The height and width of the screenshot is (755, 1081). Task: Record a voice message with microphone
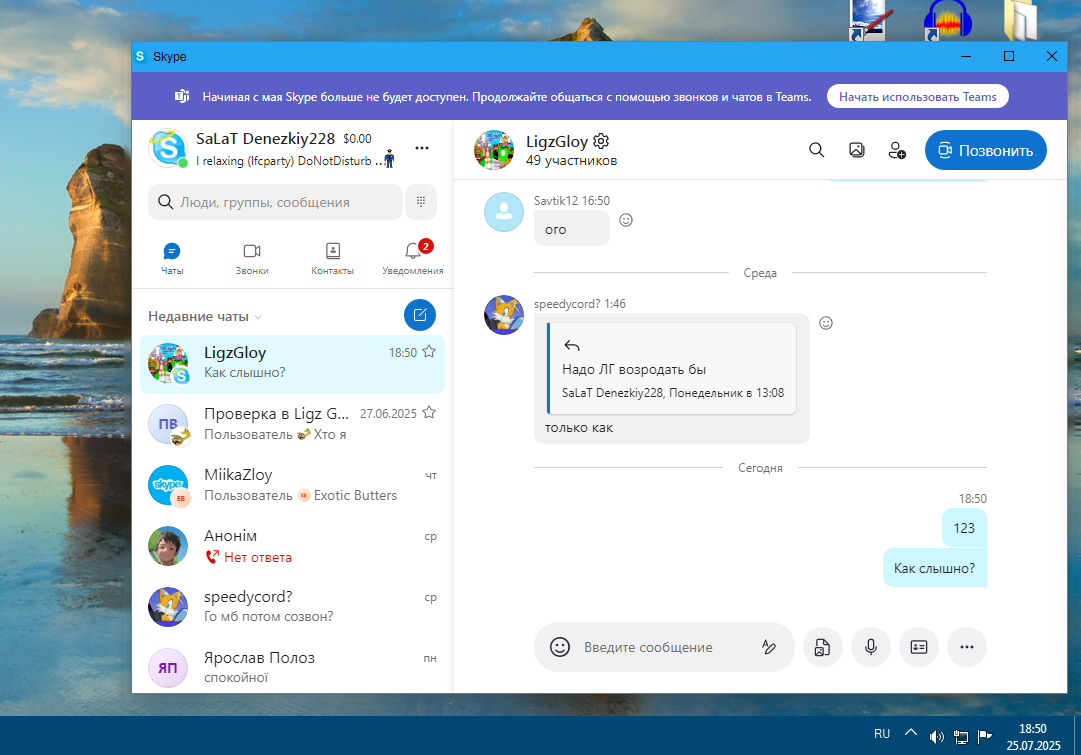point(871,647)
